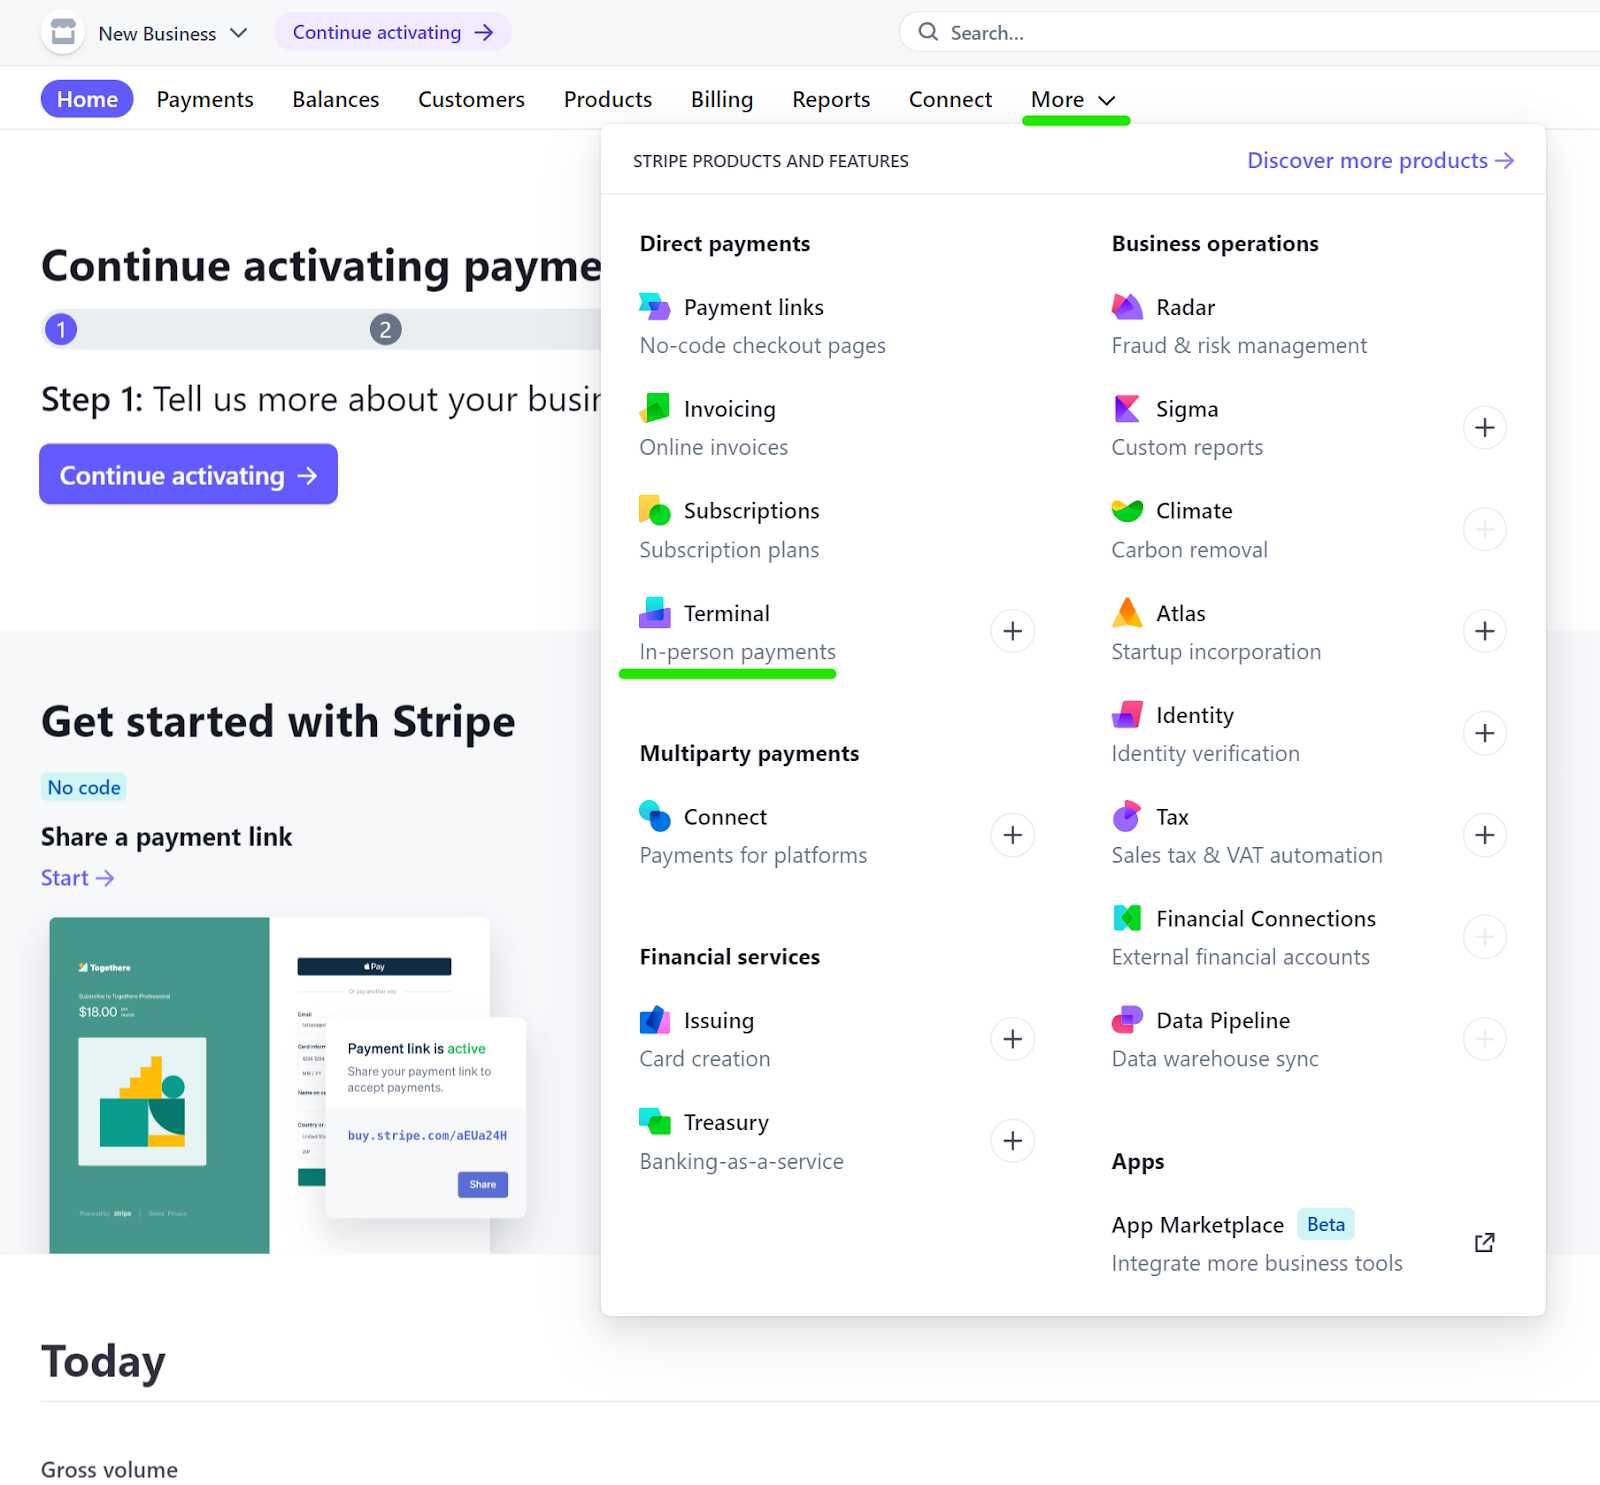Click the Climate product icon
Screen dimensions: 1600x1485
pyautogui.click(x=1127, y=510)
